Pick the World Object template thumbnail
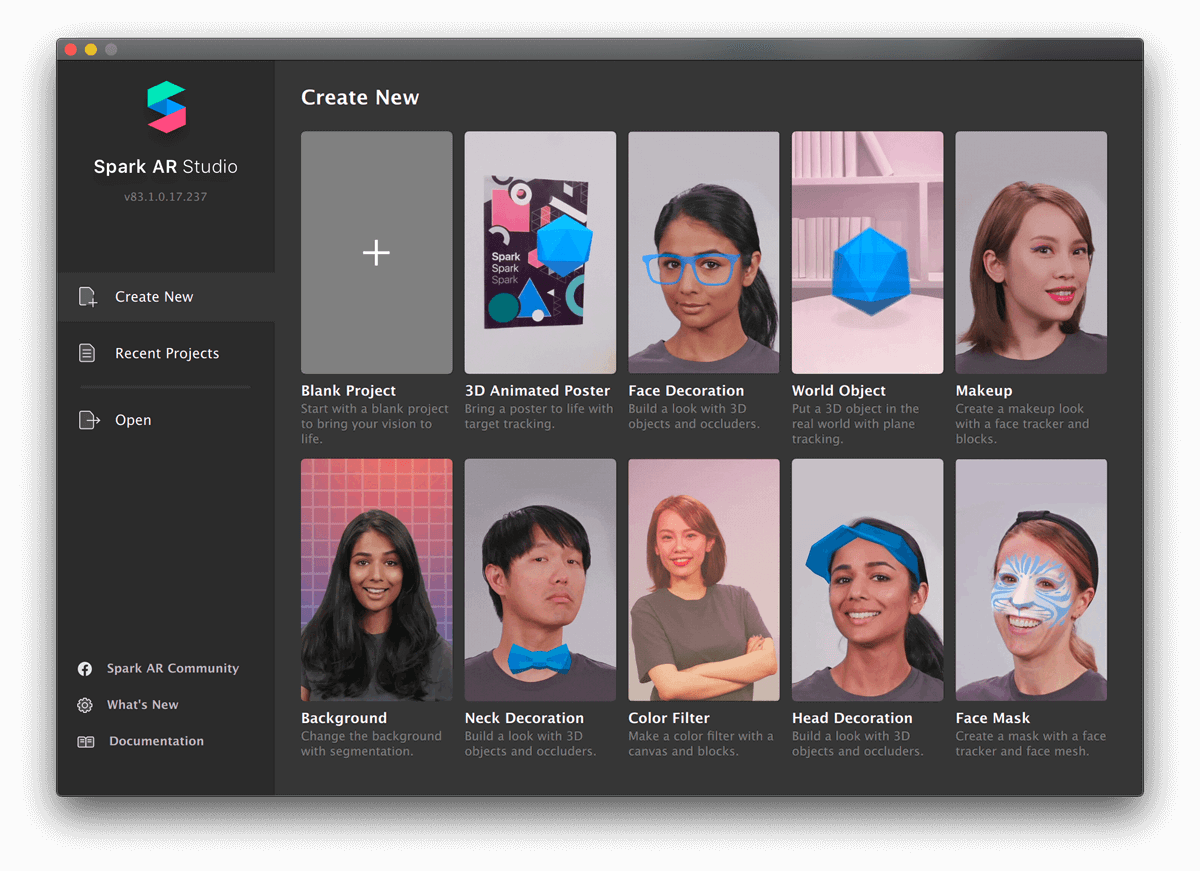This screenshot has height=871, width=1200. pyautogui.click(x=867, y=253)
